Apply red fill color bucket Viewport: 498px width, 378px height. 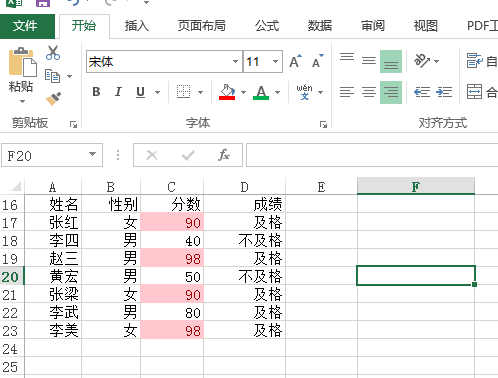(x=227, y=92)
